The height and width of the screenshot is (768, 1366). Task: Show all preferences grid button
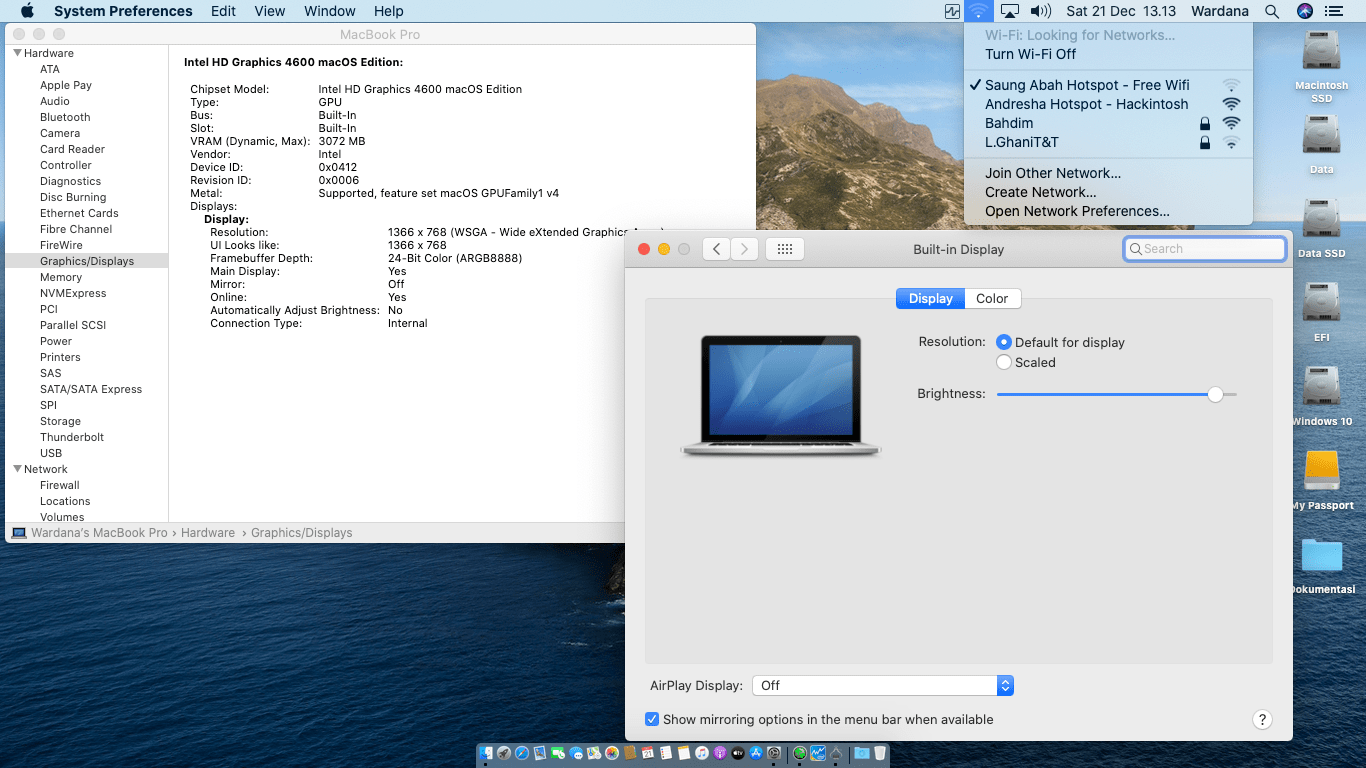point(785,249)
